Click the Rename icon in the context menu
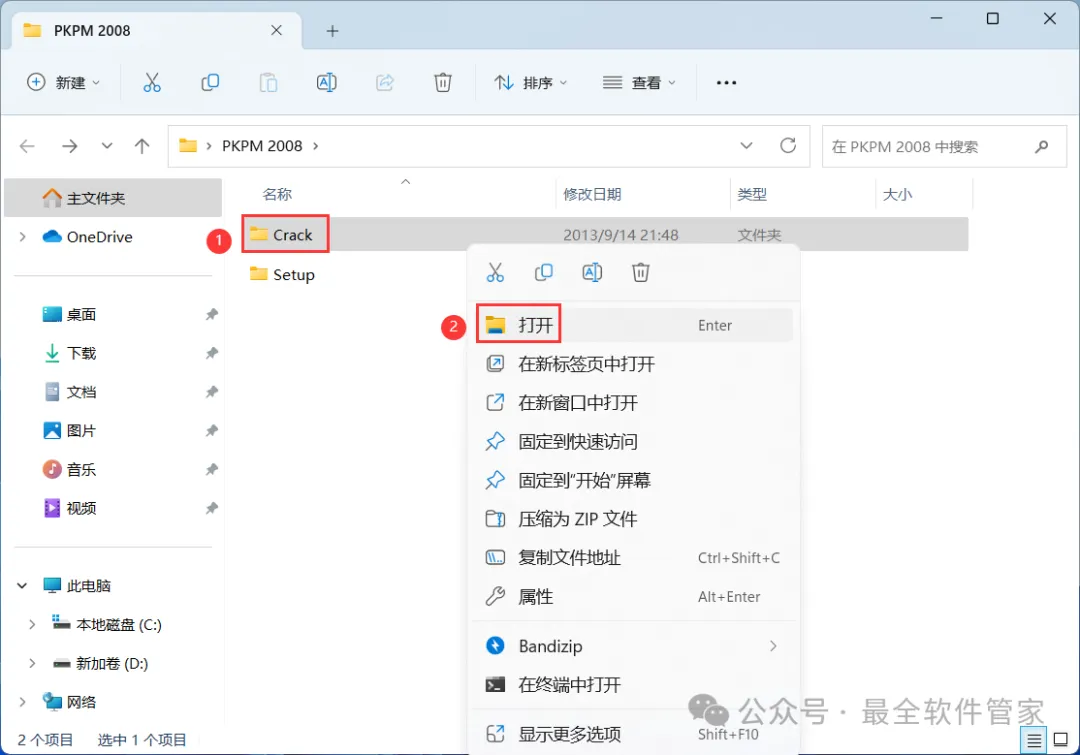 click(592, 273)
